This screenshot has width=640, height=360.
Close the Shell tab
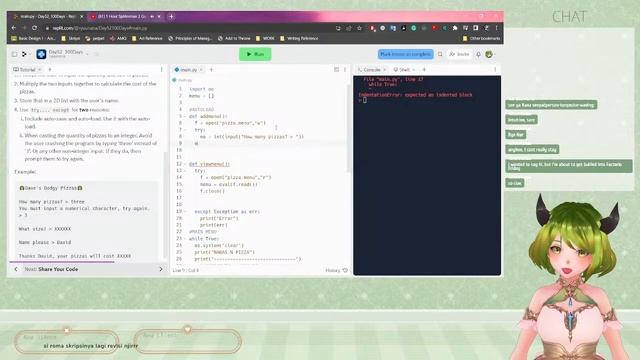pyautogui.click(x=414, y=70)
